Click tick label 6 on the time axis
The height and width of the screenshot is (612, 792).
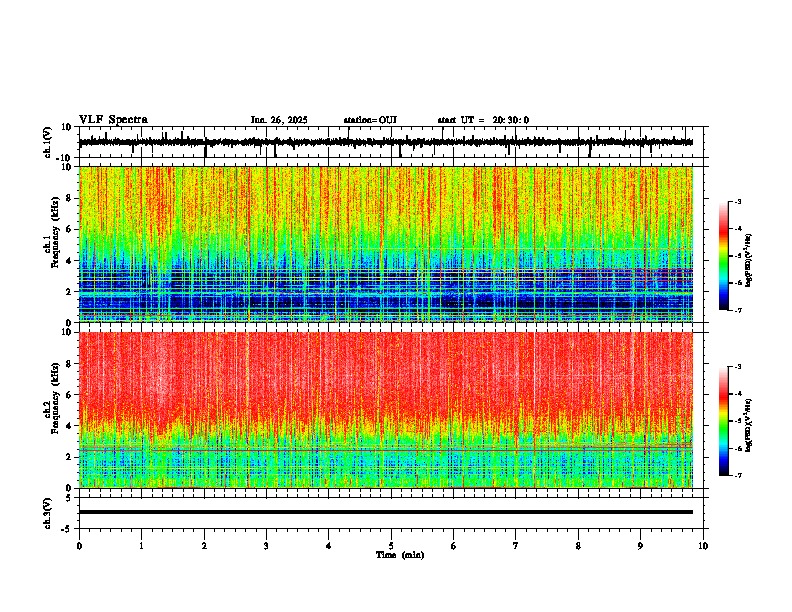point(454,546)
